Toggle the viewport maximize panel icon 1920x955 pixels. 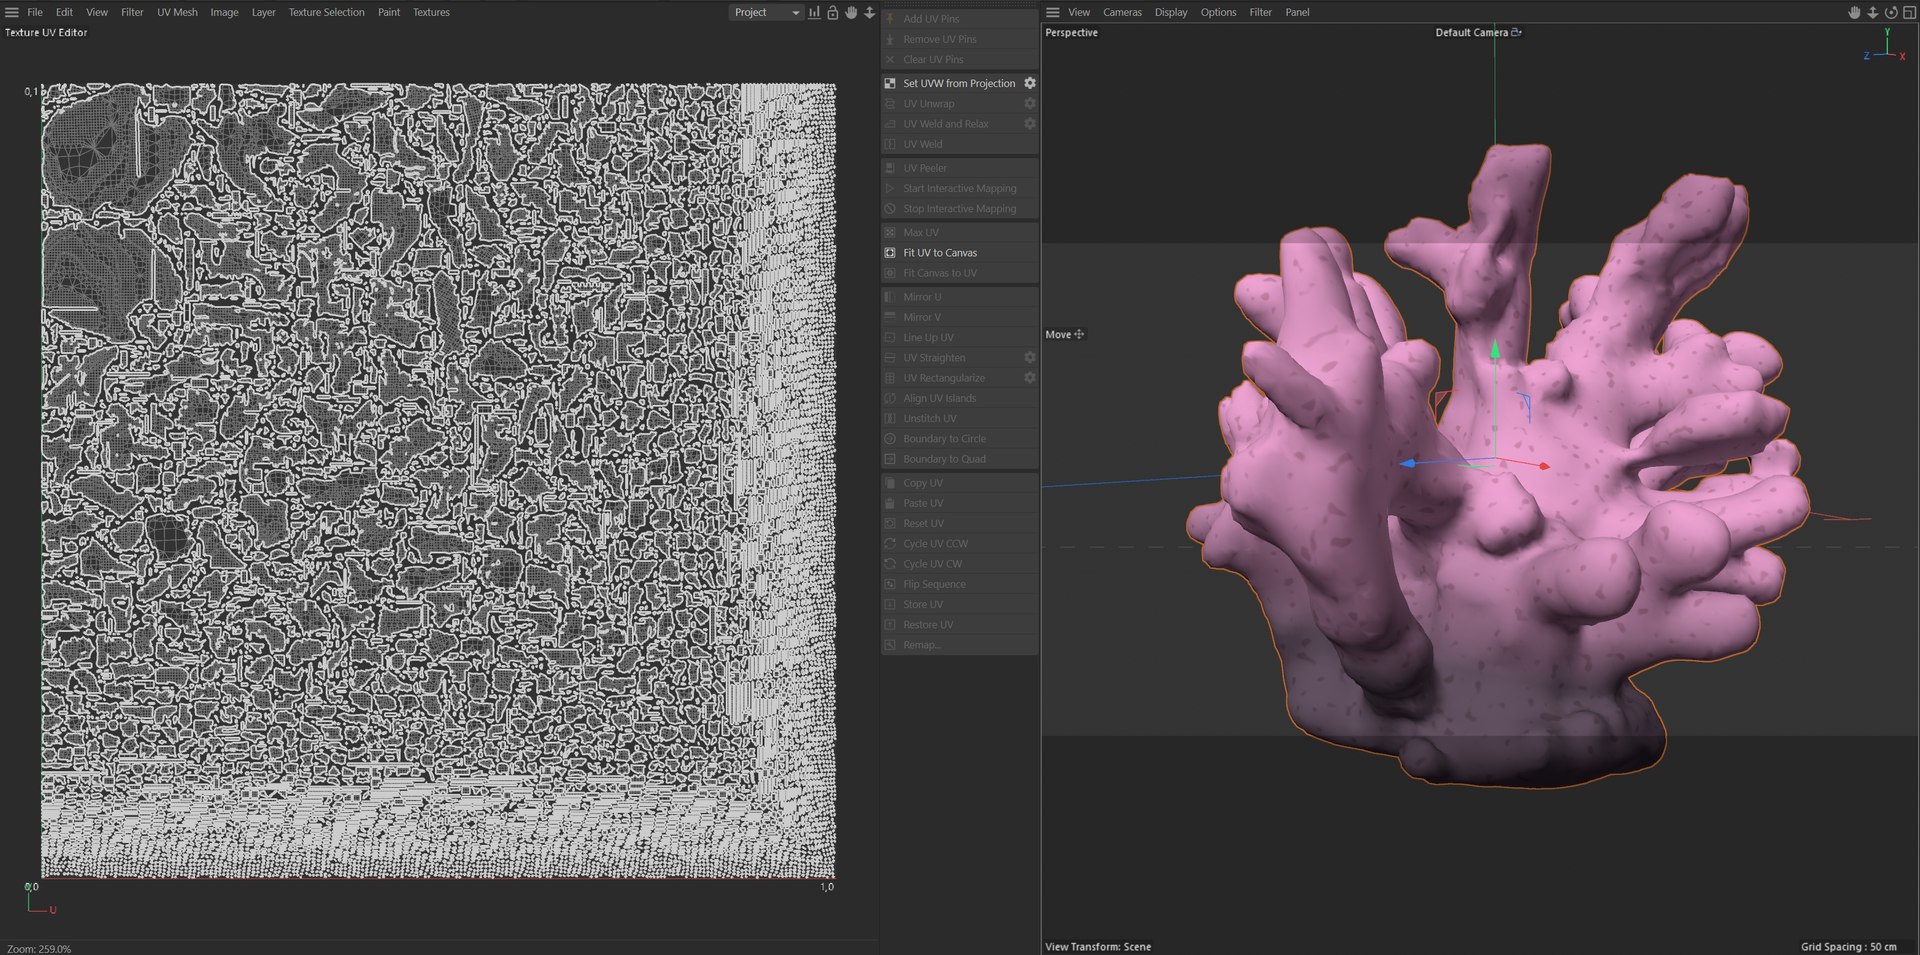(1909, 12)
